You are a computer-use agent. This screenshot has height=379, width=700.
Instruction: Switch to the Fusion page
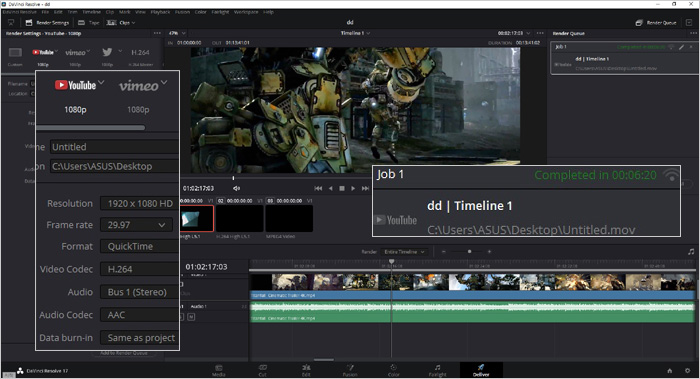pos(350,371)
